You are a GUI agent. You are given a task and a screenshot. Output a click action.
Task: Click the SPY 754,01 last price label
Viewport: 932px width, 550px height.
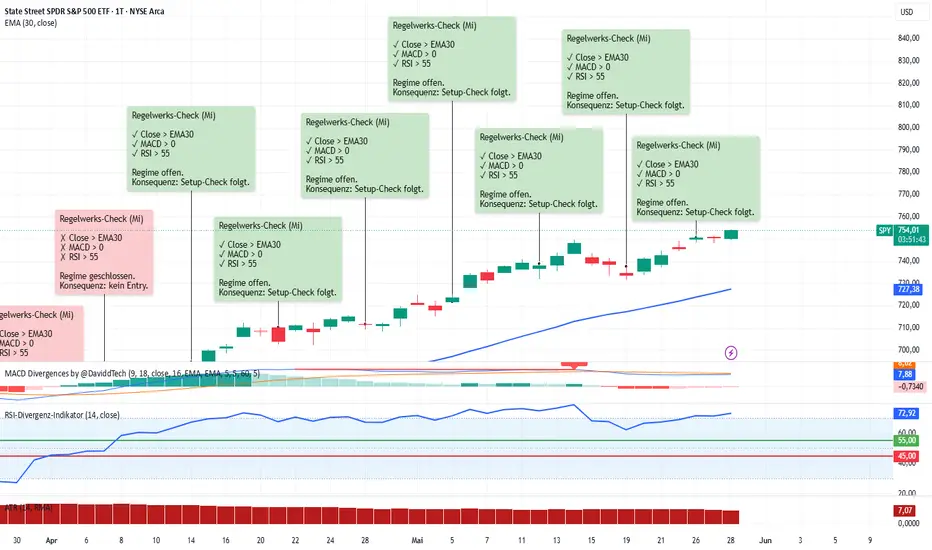pos(902,234)
